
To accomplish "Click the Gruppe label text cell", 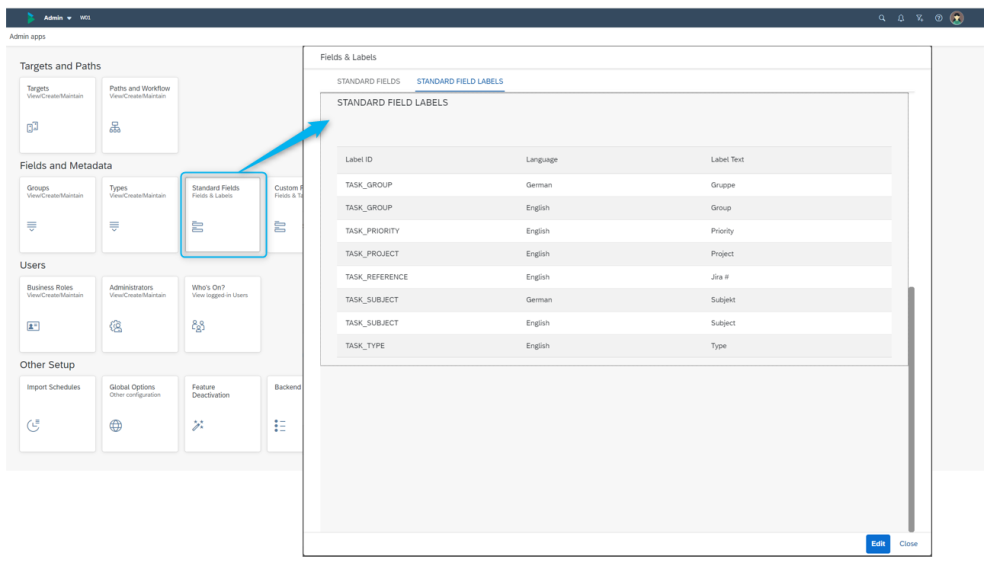I will coord(723,185).
